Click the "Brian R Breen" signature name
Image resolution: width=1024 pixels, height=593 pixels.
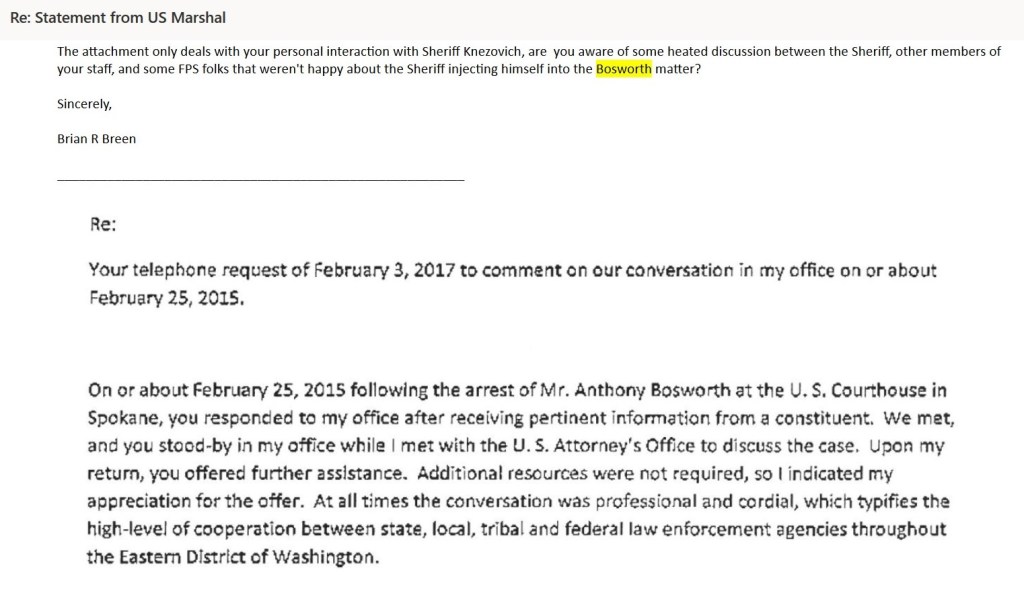tap(96, 139)
